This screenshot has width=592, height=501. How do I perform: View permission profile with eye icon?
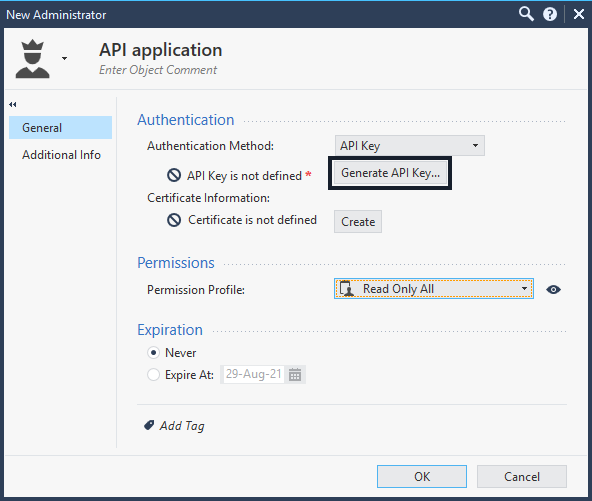pos(553,290)
